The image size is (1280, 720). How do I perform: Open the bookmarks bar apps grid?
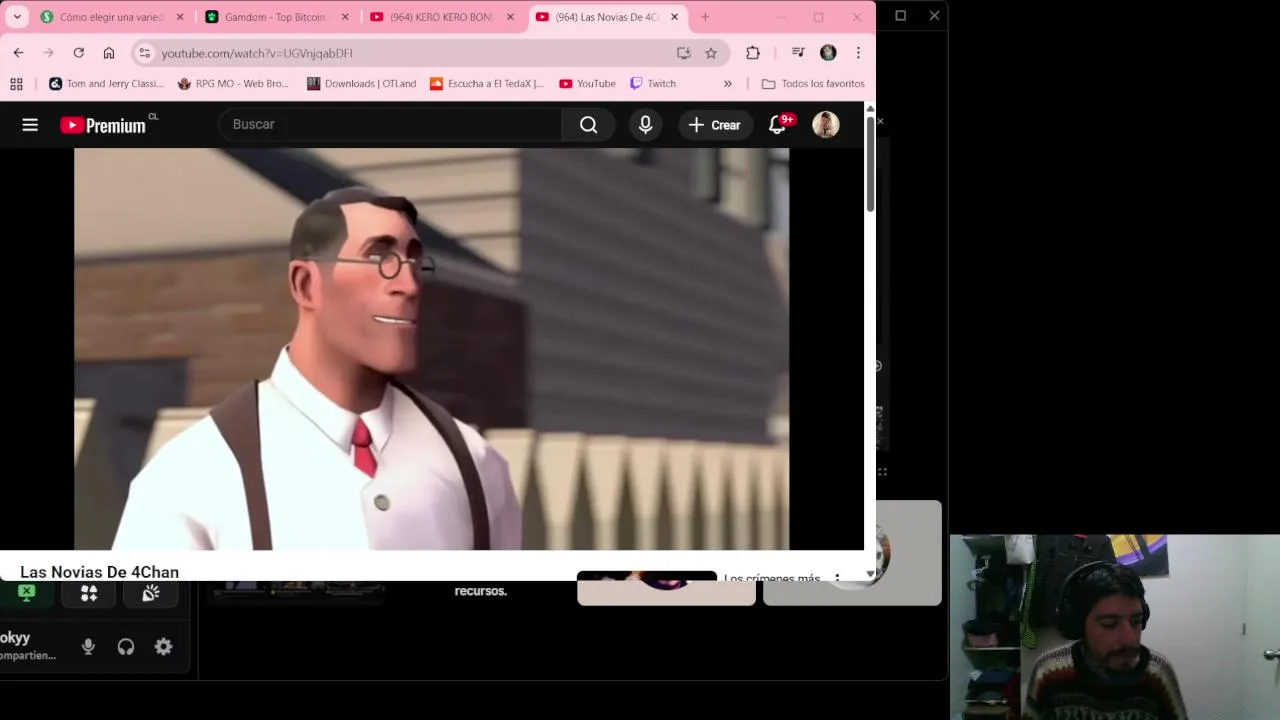[x=16, y=84]
